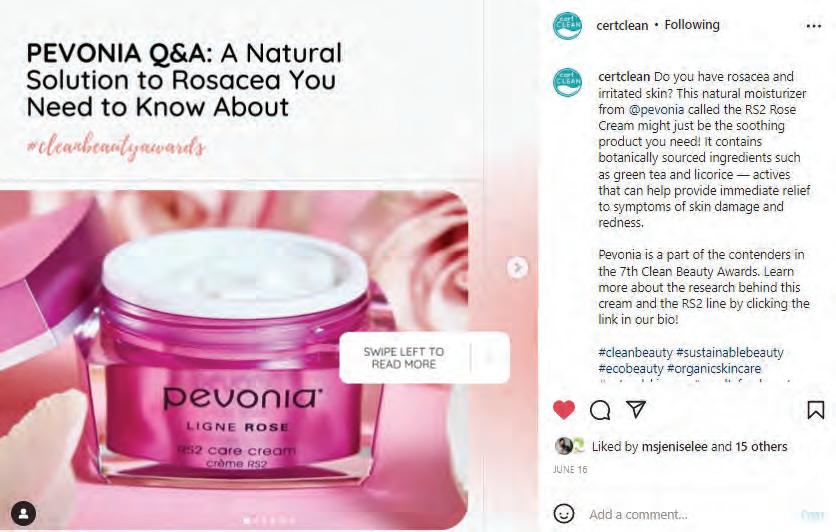
Task: Show the 15 others who liked
Action: point(761,446)
